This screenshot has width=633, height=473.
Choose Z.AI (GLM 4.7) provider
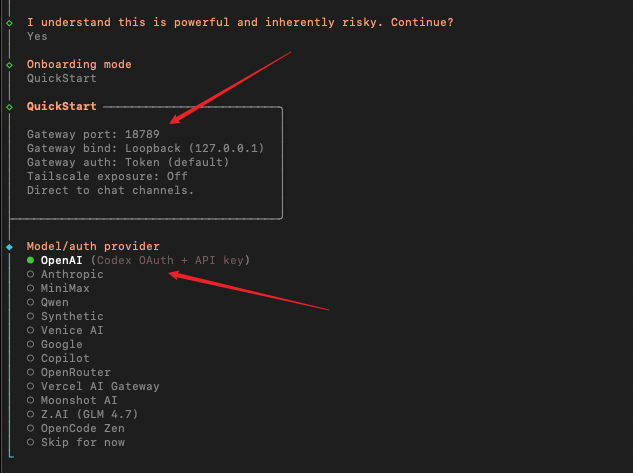click(x=82, y=414)
